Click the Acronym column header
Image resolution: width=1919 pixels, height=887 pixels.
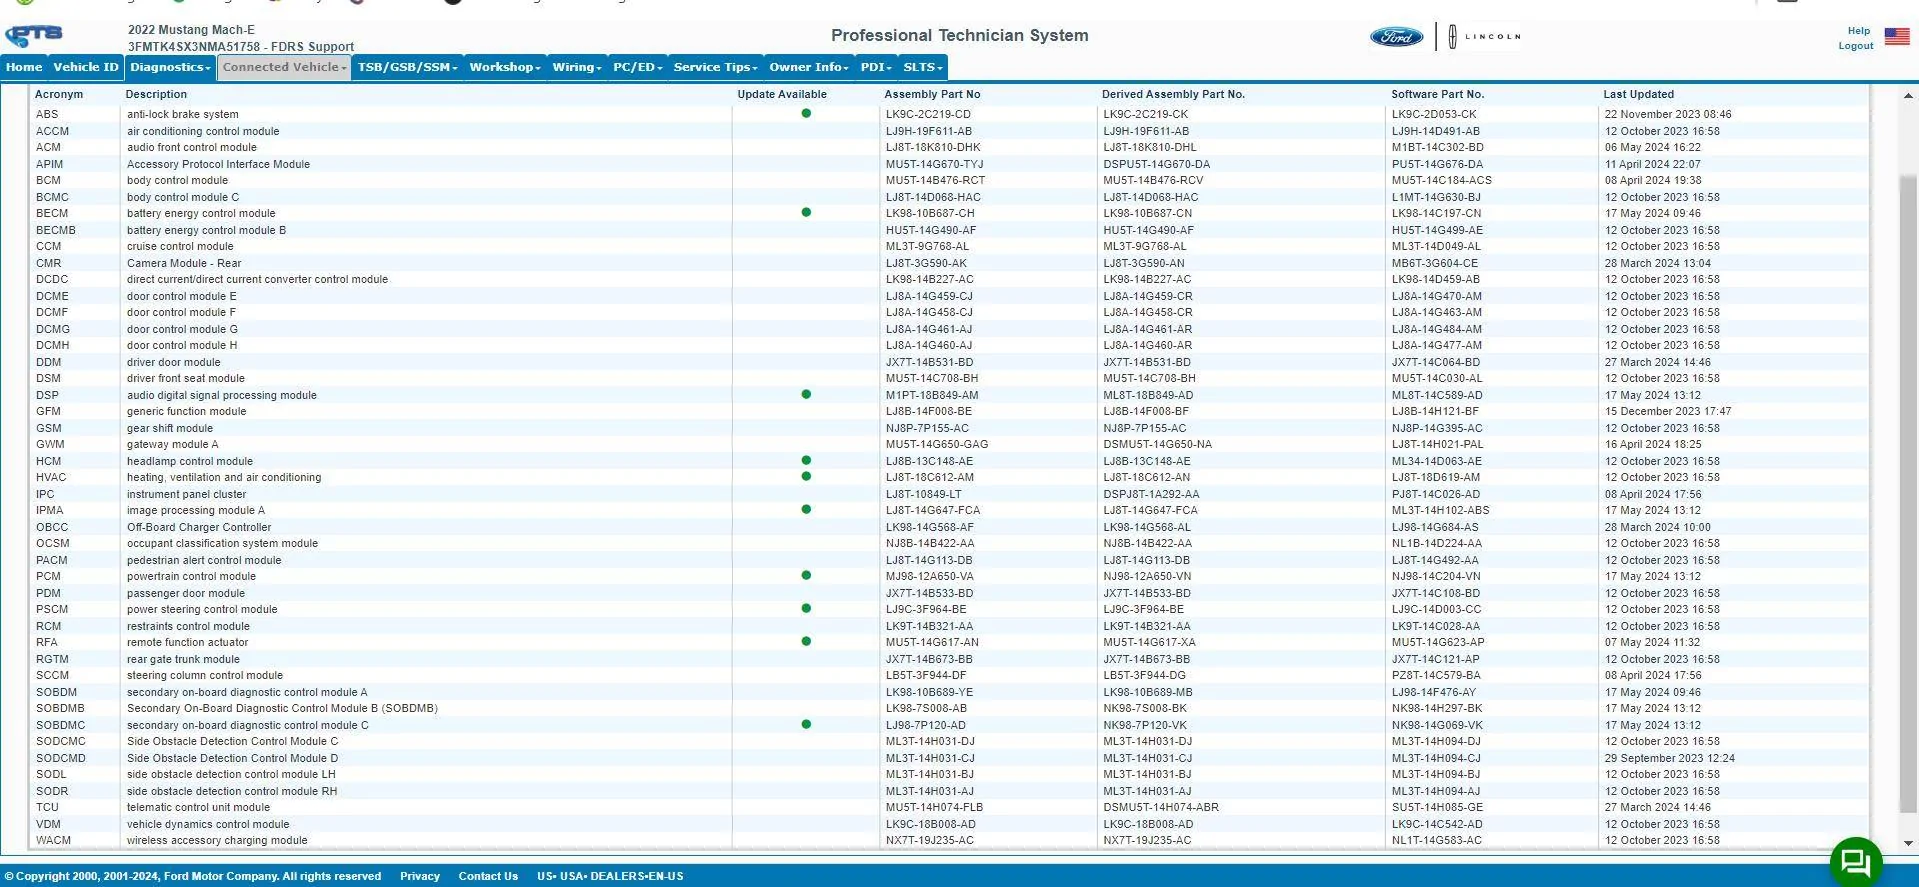(59, 94)
